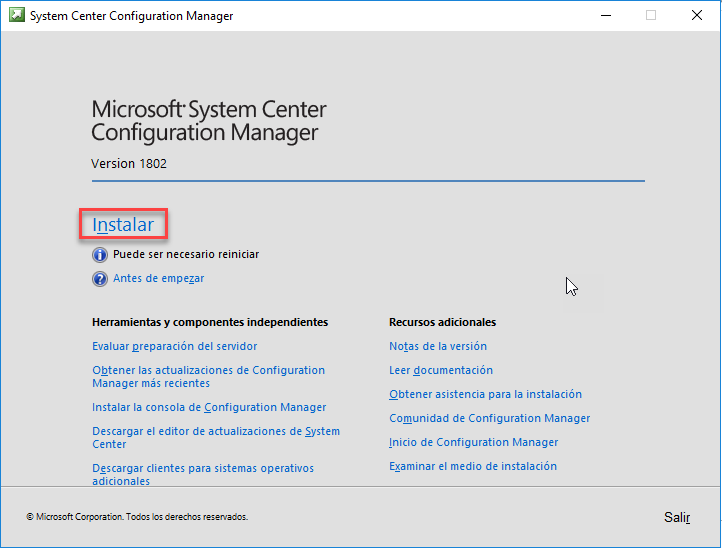Click the blue info icon beside restart notice
The image size is (722, 548).
[100, 255]
